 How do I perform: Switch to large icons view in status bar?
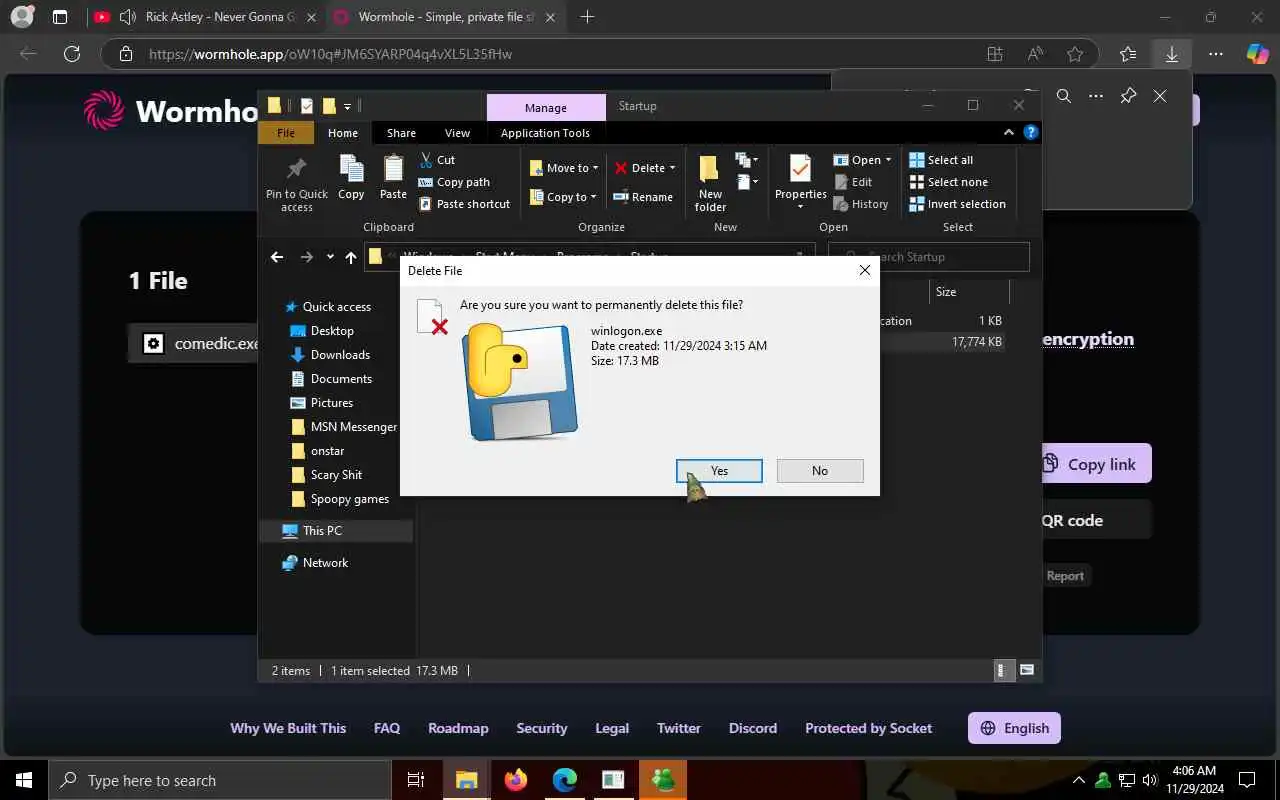point(1026,670)
